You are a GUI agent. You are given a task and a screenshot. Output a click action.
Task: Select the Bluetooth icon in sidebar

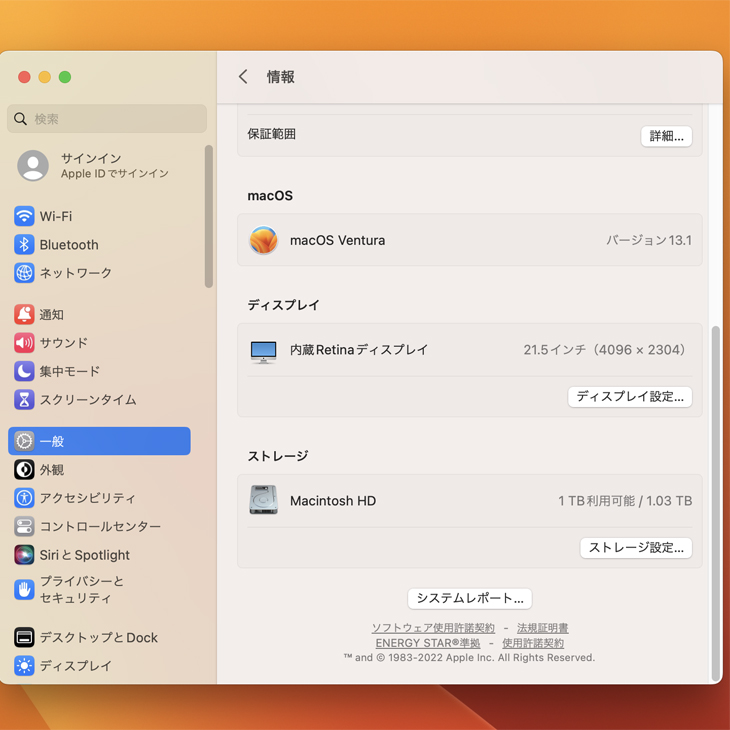pos(24,245)
